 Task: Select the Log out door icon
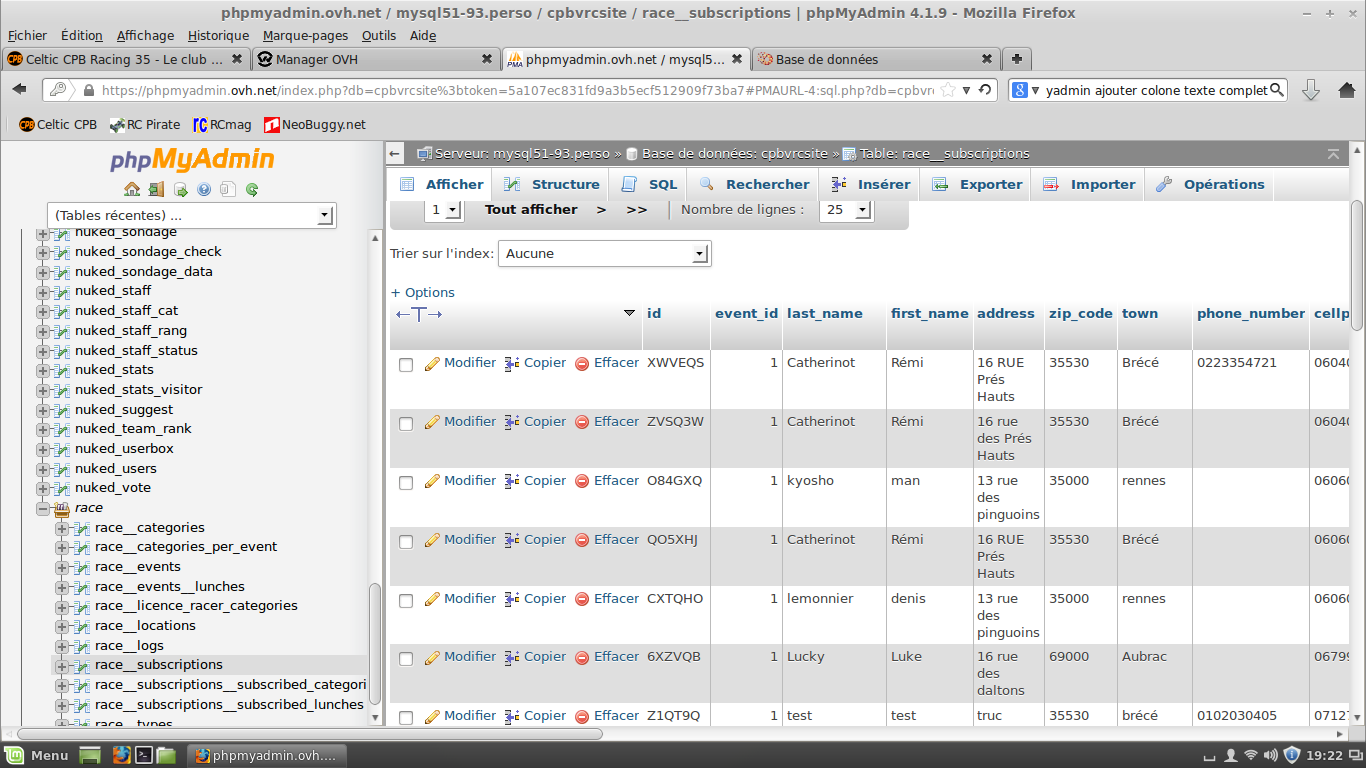156,189
